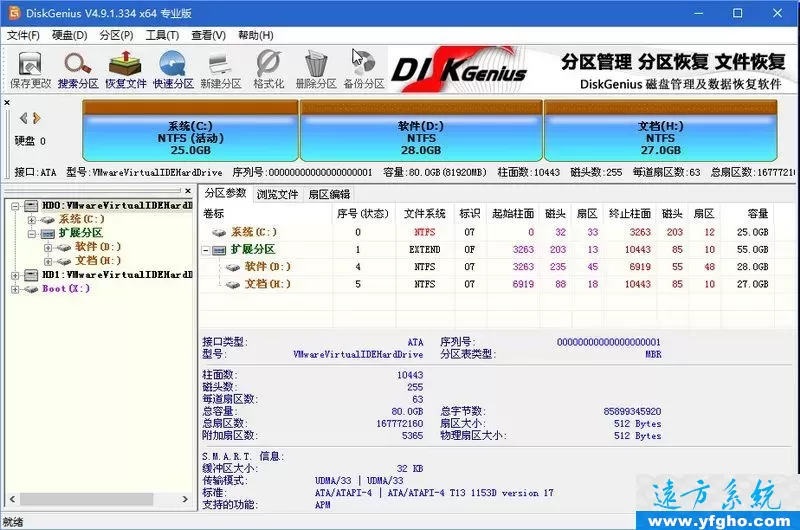This screenshot has width=800, height=530.
Task: Click the 系统(C:) drive icon in tree
Action: click(48, 220)
